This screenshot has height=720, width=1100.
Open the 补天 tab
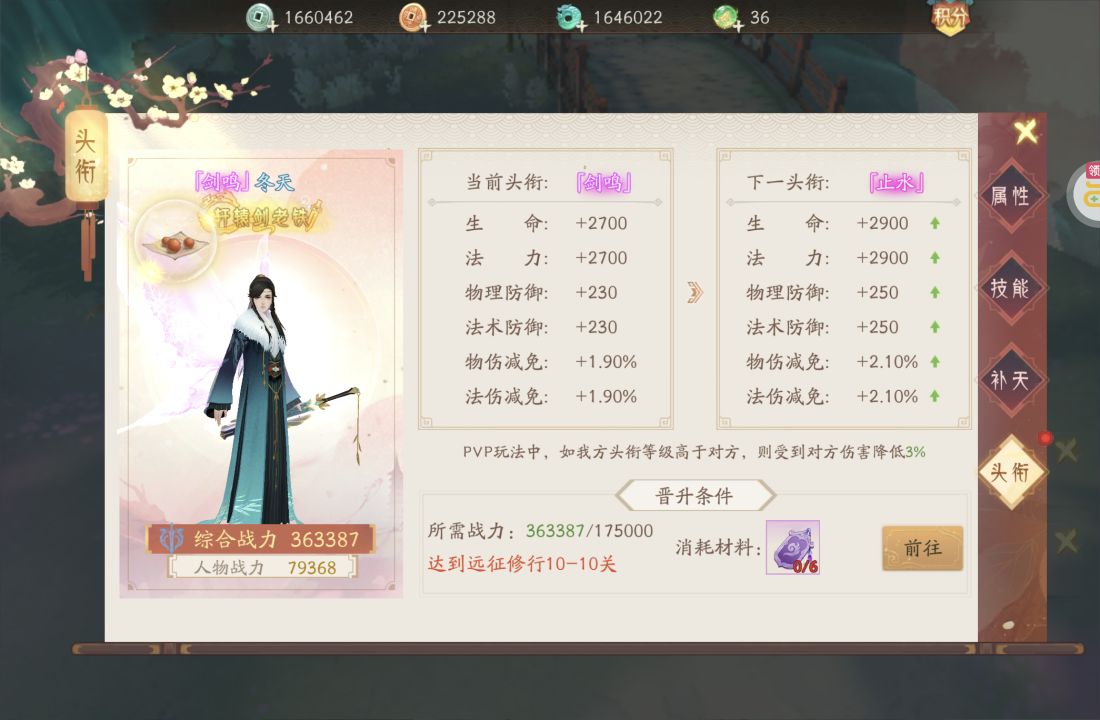click(x=1011, y=380)
